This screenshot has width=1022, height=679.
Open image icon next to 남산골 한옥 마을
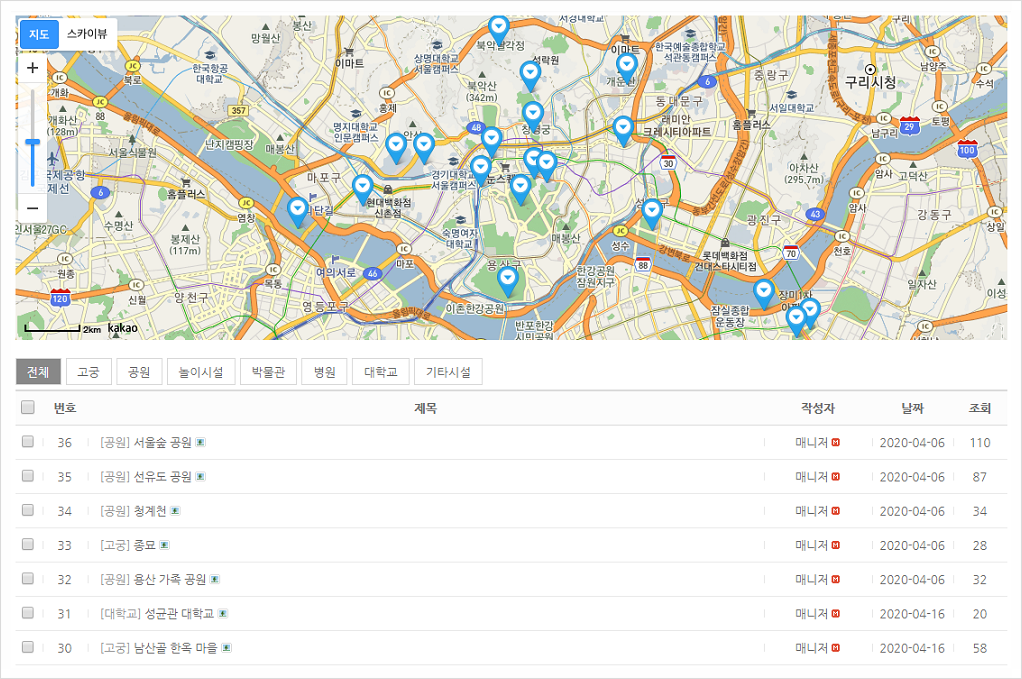226,648
